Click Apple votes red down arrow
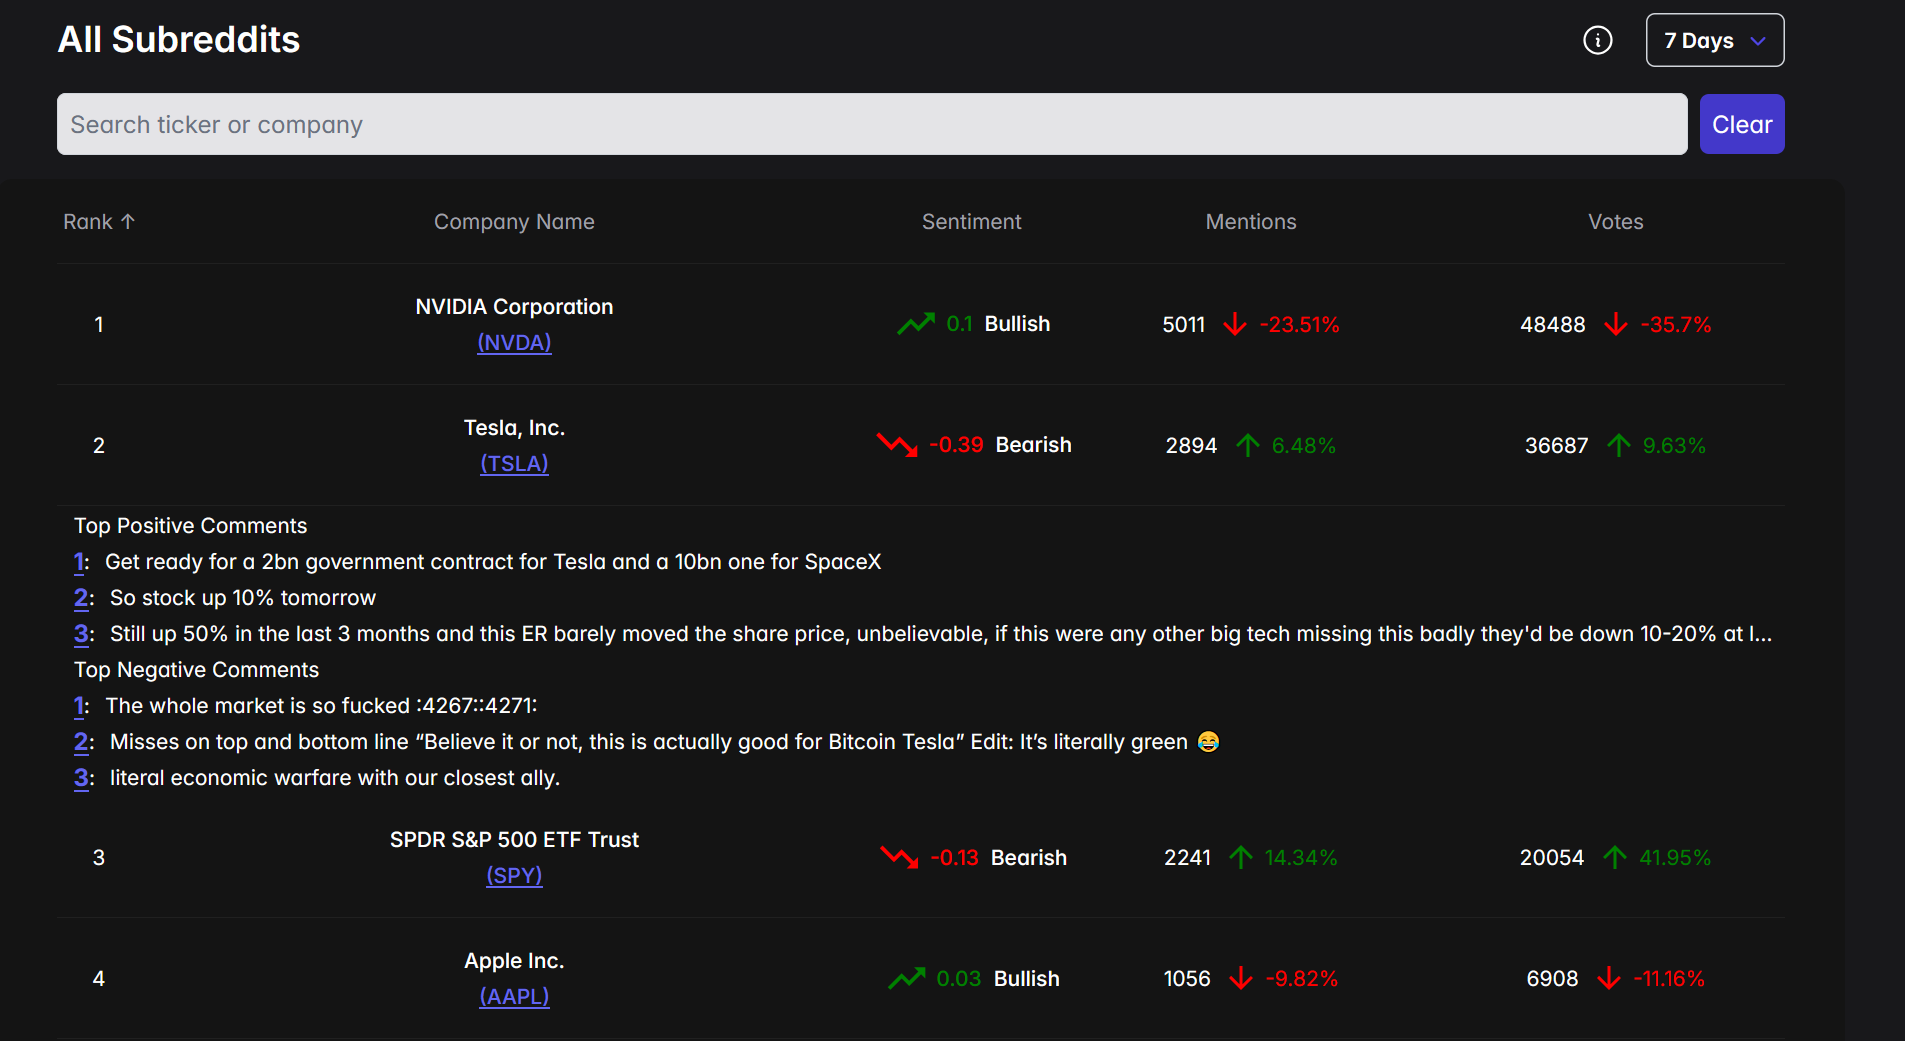This screenshot has height=1041, width=1905. pos(1609,978)
